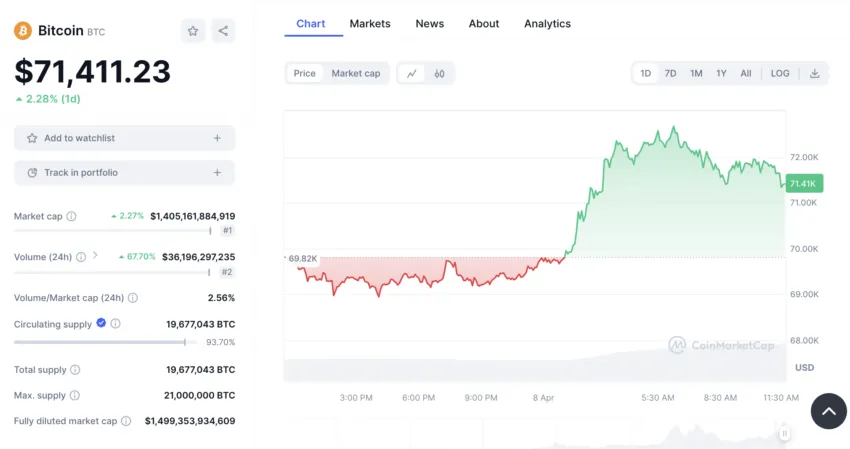Star Bitcoin as a favorite

point(193,31)
